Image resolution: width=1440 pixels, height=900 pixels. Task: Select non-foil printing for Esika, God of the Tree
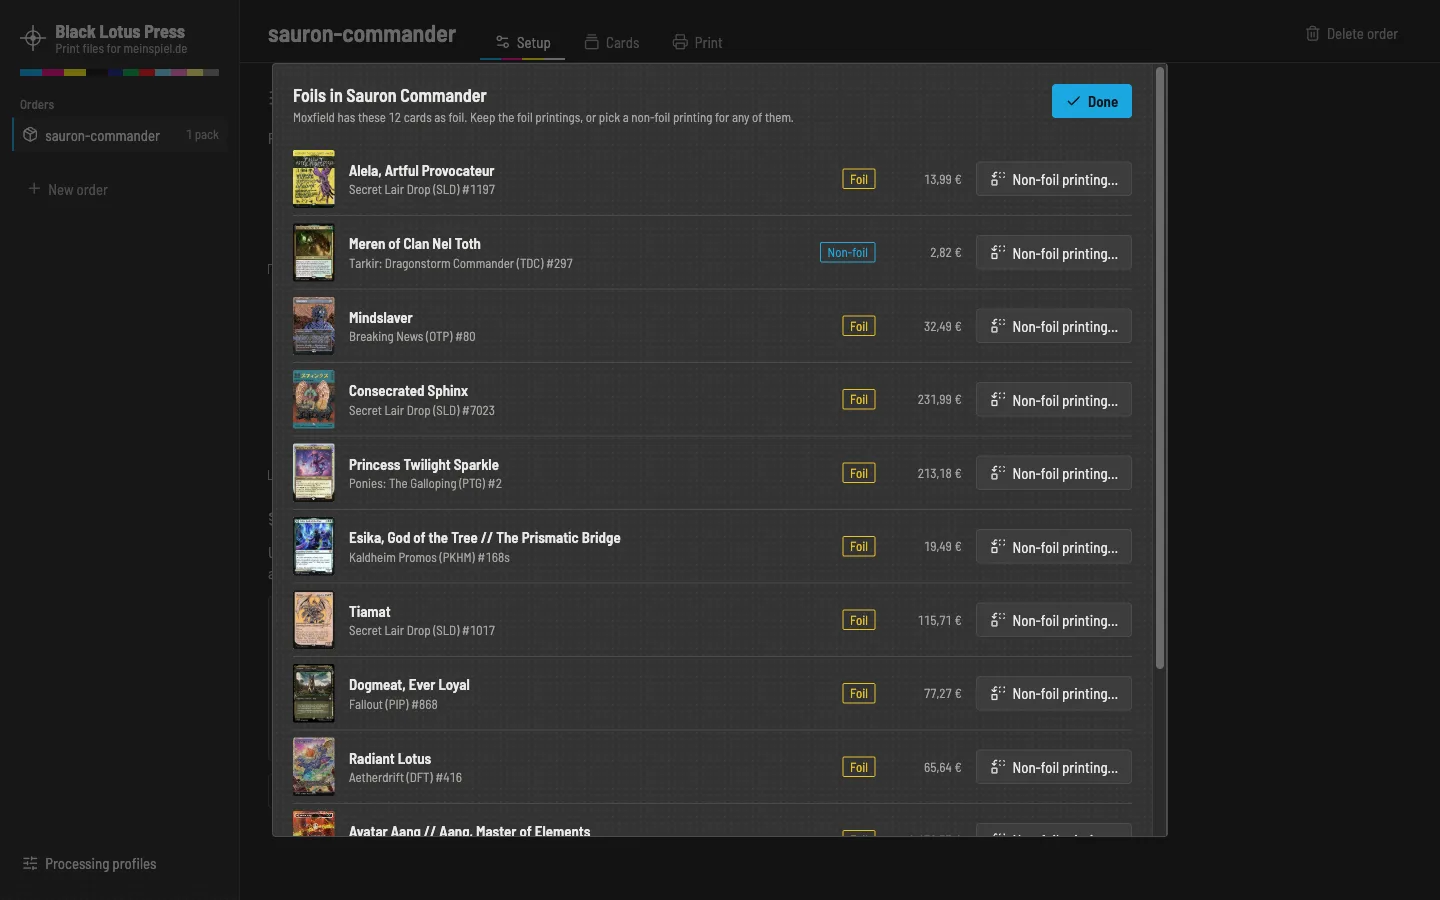tap(1054, 547)
